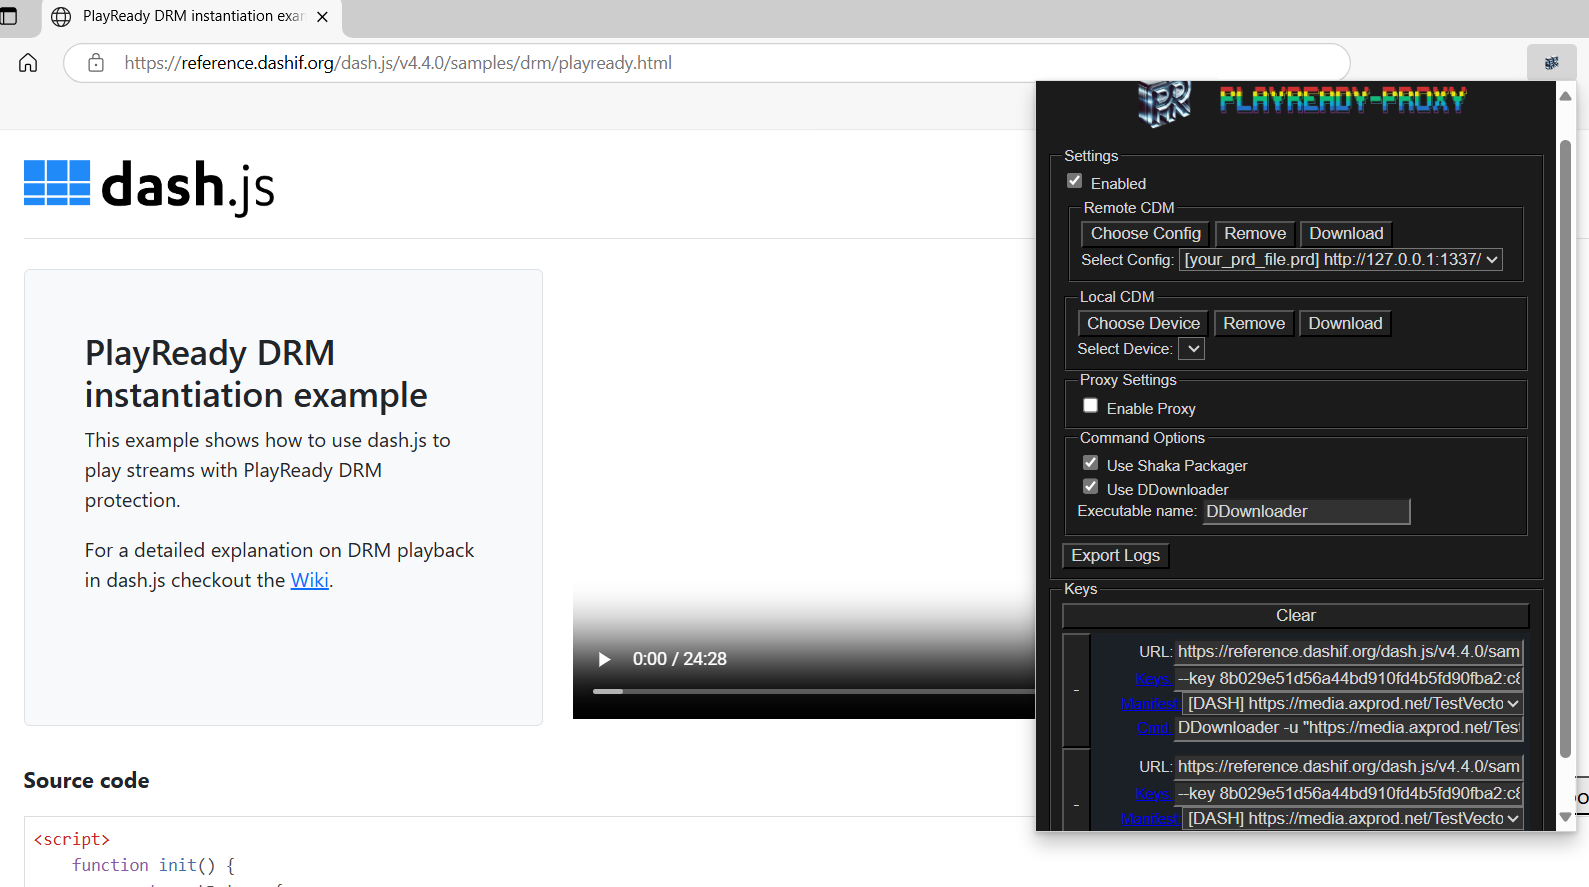Screen dimensions: 1589x887
Task: Click the Choose Device button
Action: coord(1143,324)
